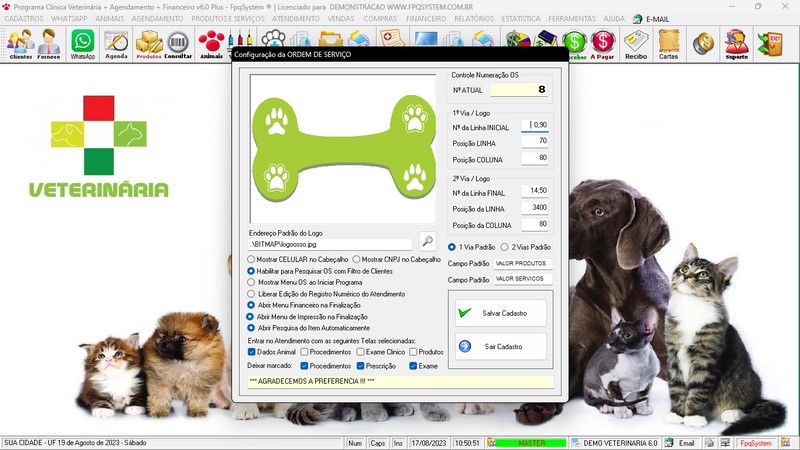This screenshot has width=800, height=450.
Task: Uncheck the Dados Animal checkbox
Action: pyautogui.click(x=251, y=352)
